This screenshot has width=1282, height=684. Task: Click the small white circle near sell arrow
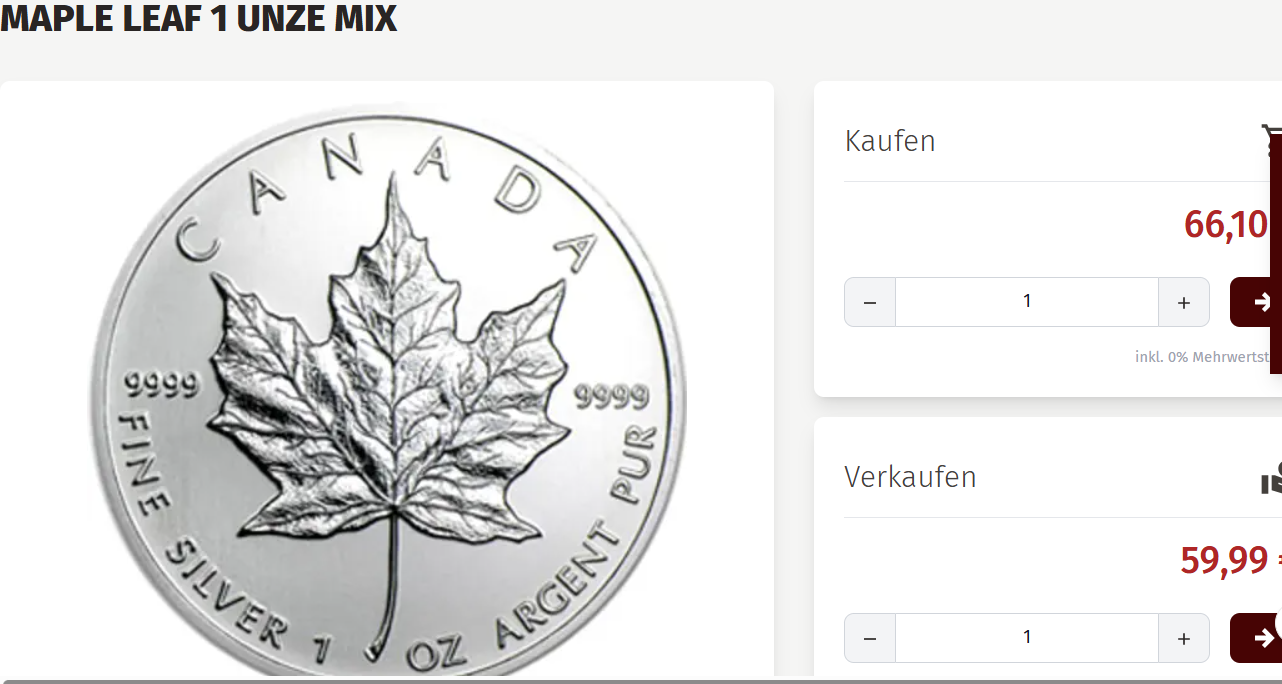[x=1279, y=623]
